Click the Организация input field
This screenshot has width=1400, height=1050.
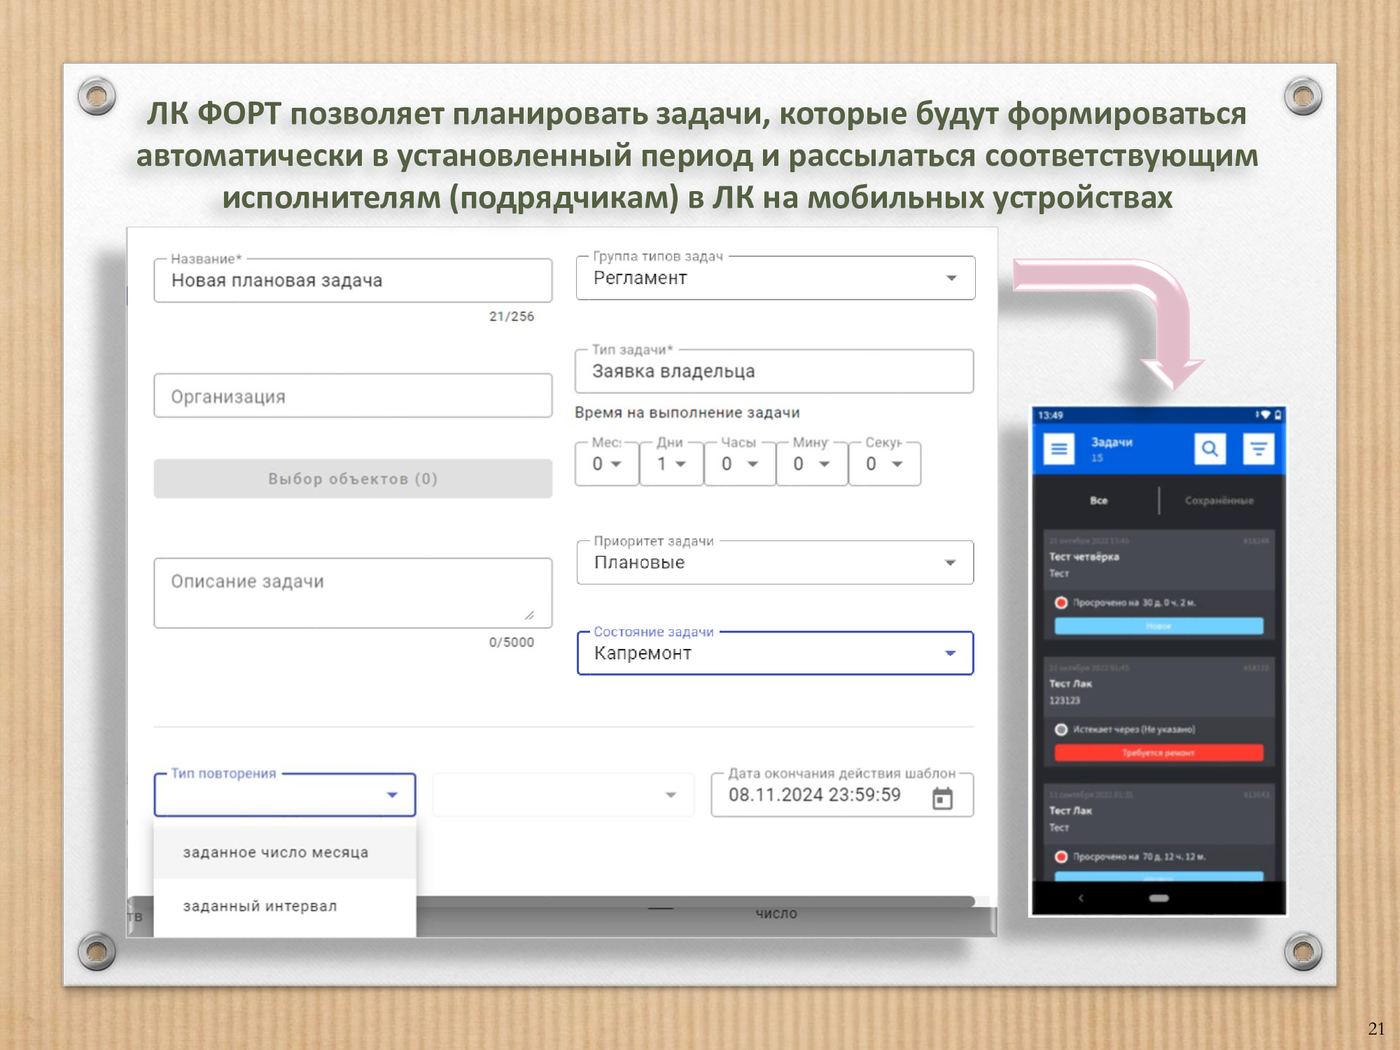[353, 396]
